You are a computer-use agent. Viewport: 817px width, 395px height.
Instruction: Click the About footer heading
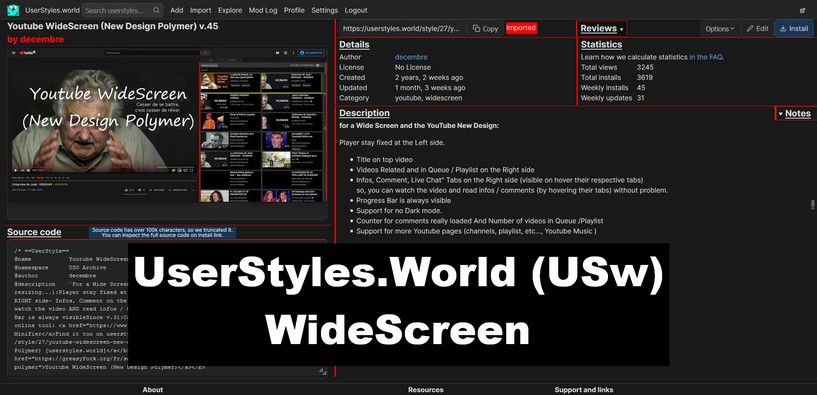pos(153,390)
